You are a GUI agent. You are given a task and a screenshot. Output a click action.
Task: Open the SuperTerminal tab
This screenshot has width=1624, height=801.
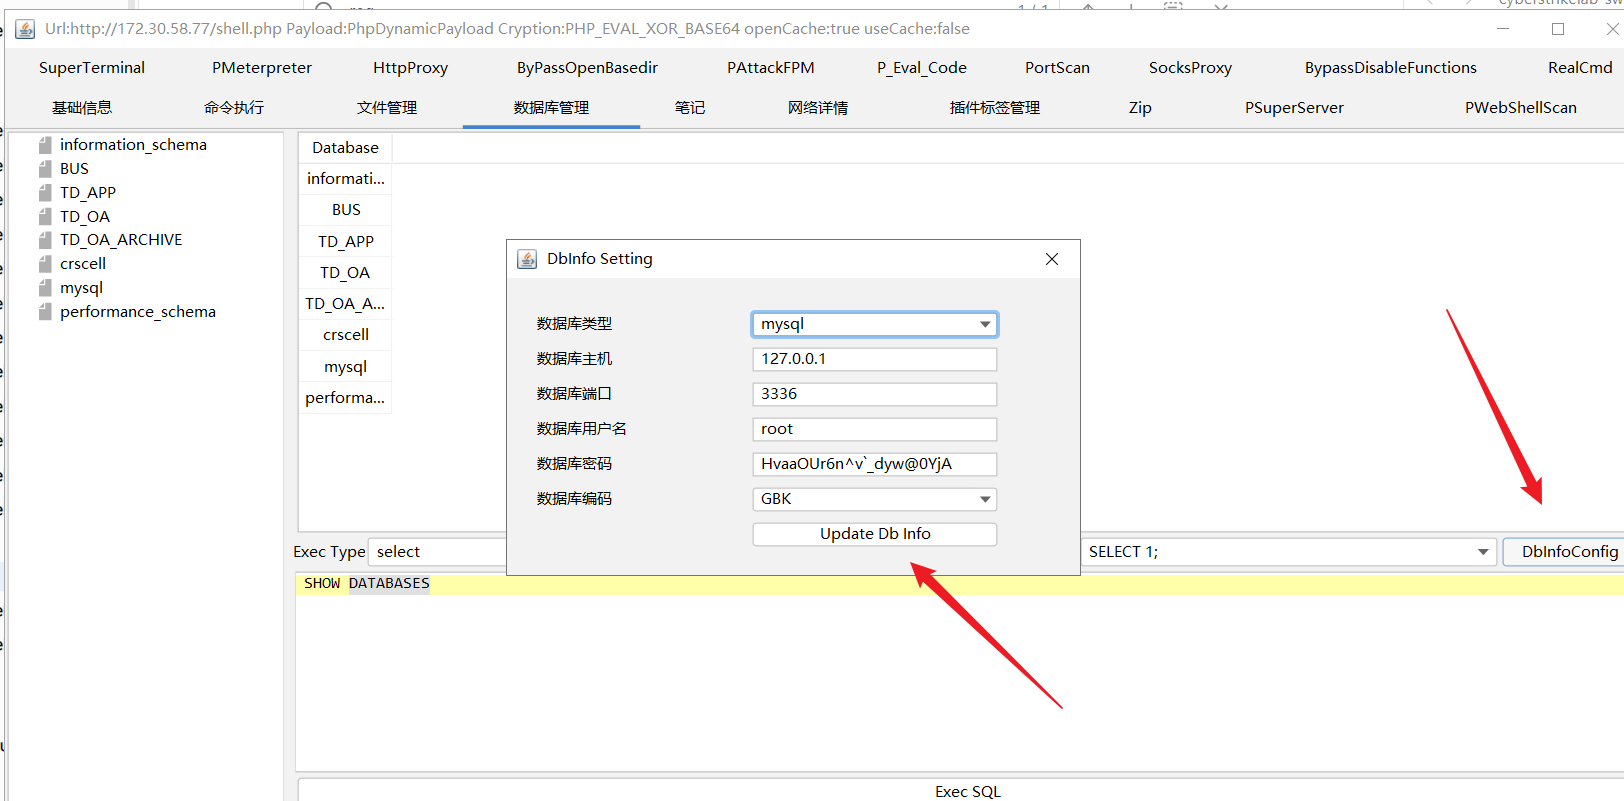(x=92, y=68)
